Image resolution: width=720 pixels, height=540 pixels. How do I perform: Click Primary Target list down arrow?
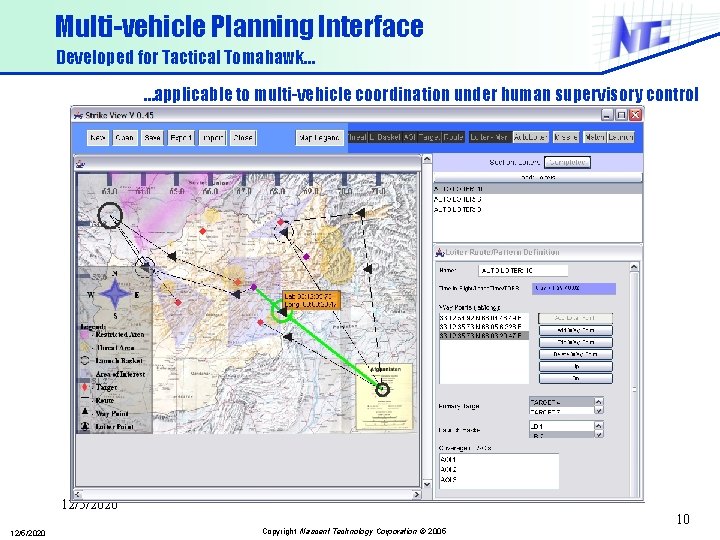pos(598,411)
